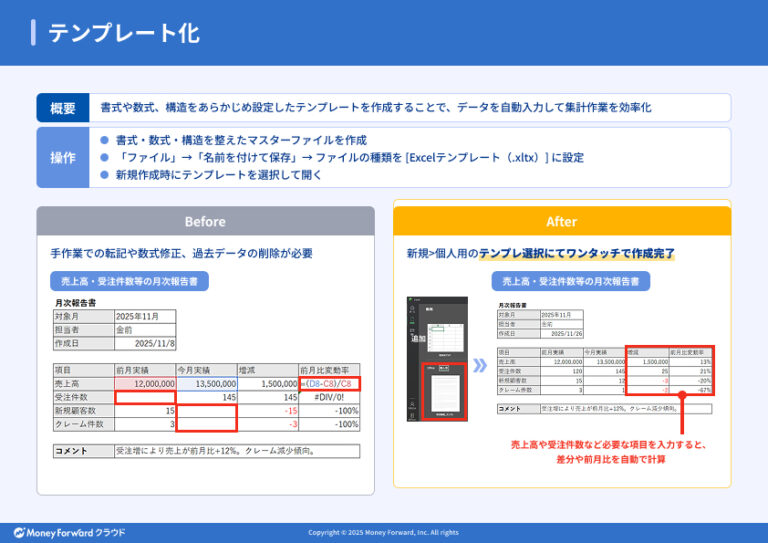Select the red -3 cell in Before table
Image resolution: width=768 pixels, height=543 pixels.
268,424
